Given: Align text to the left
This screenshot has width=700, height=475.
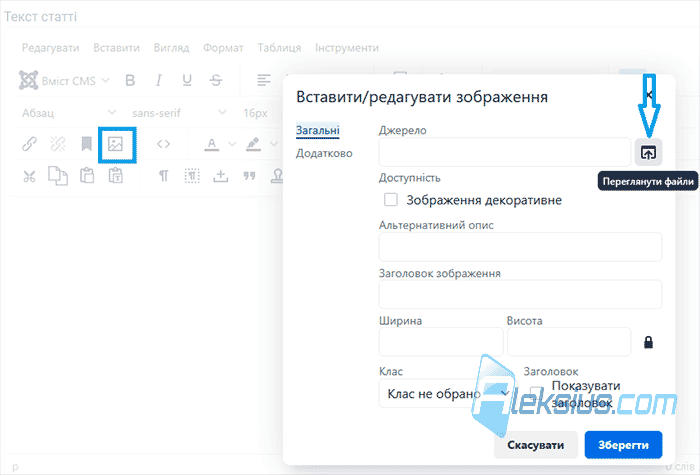Looking at the screenshot, I should point(264,80).
